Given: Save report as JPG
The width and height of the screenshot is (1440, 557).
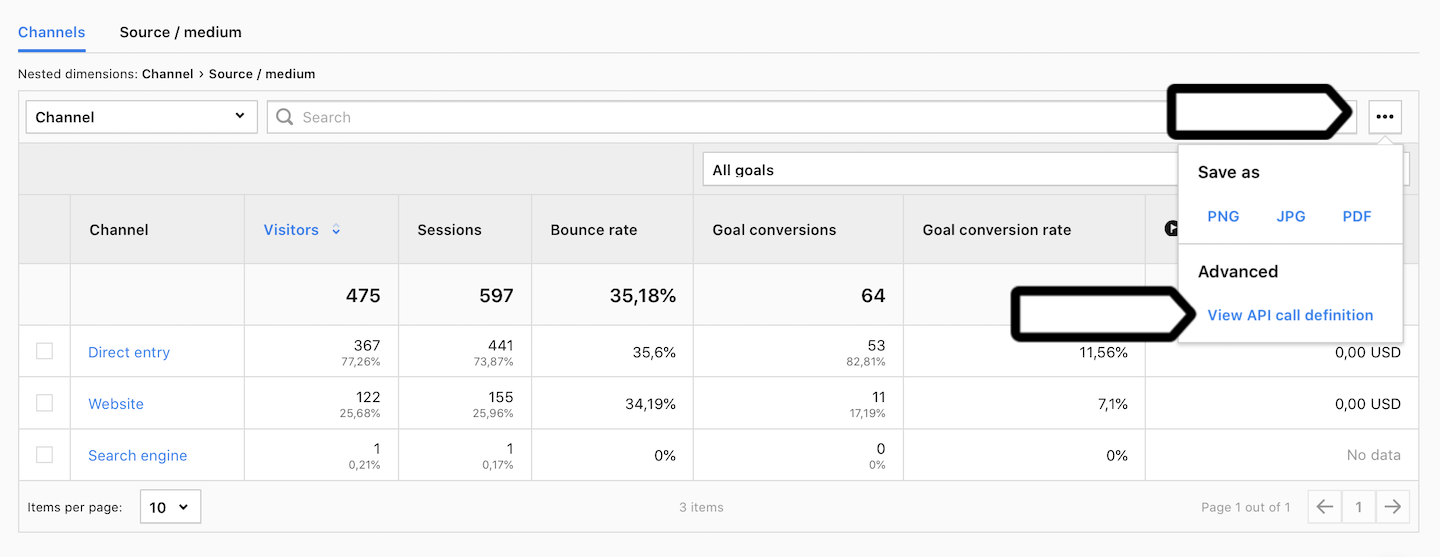Looking at the screenshot, I should coord(1291,216).
